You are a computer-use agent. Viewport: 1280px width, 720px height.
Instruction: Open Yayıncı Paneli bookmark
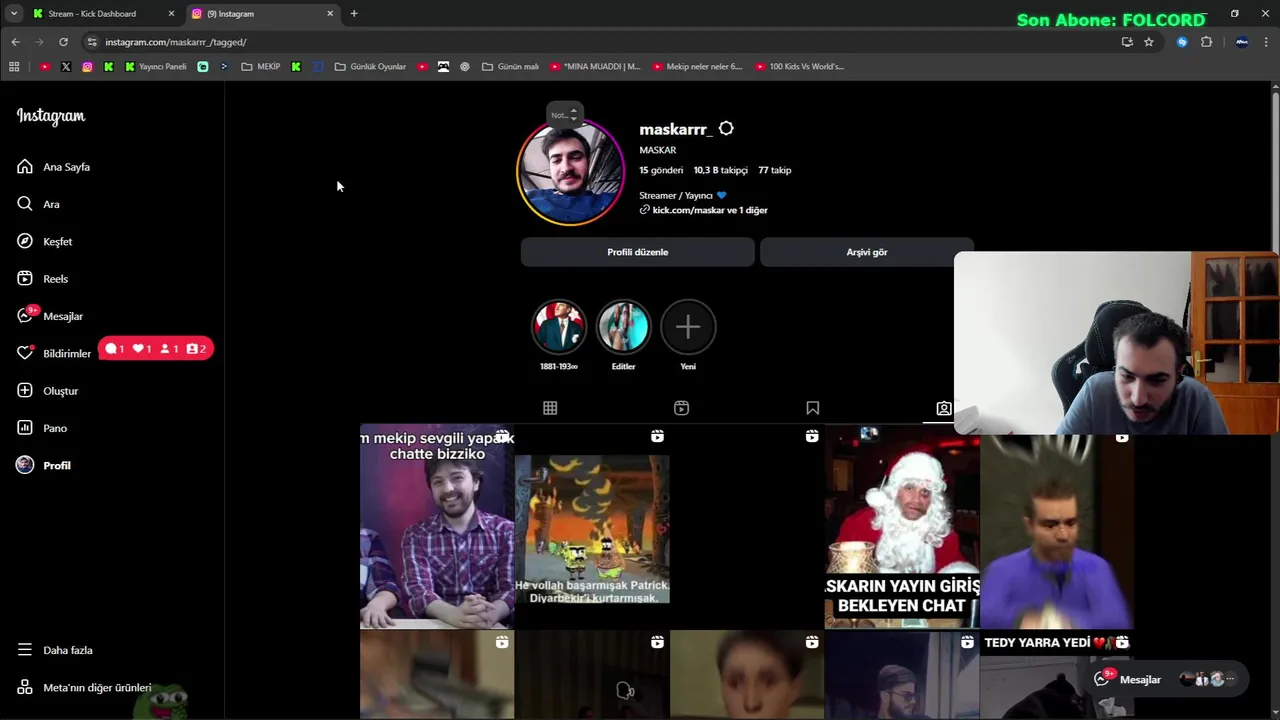tap(156, 67)
